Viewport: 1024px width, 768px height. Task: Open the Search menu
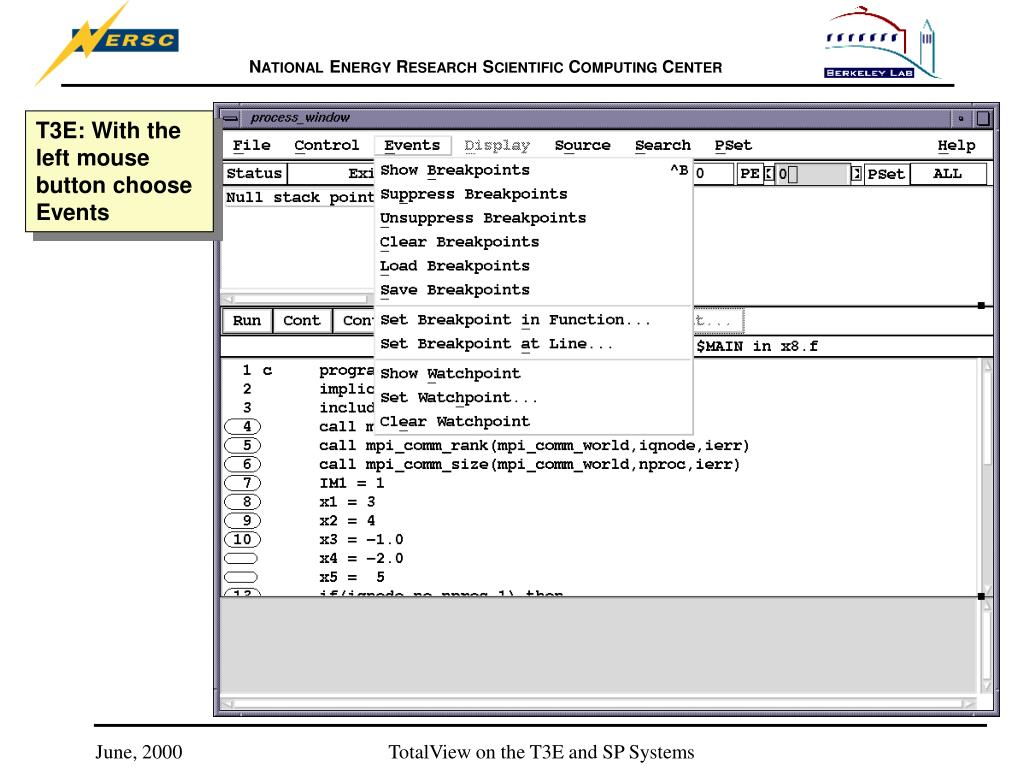coord(662,145)
